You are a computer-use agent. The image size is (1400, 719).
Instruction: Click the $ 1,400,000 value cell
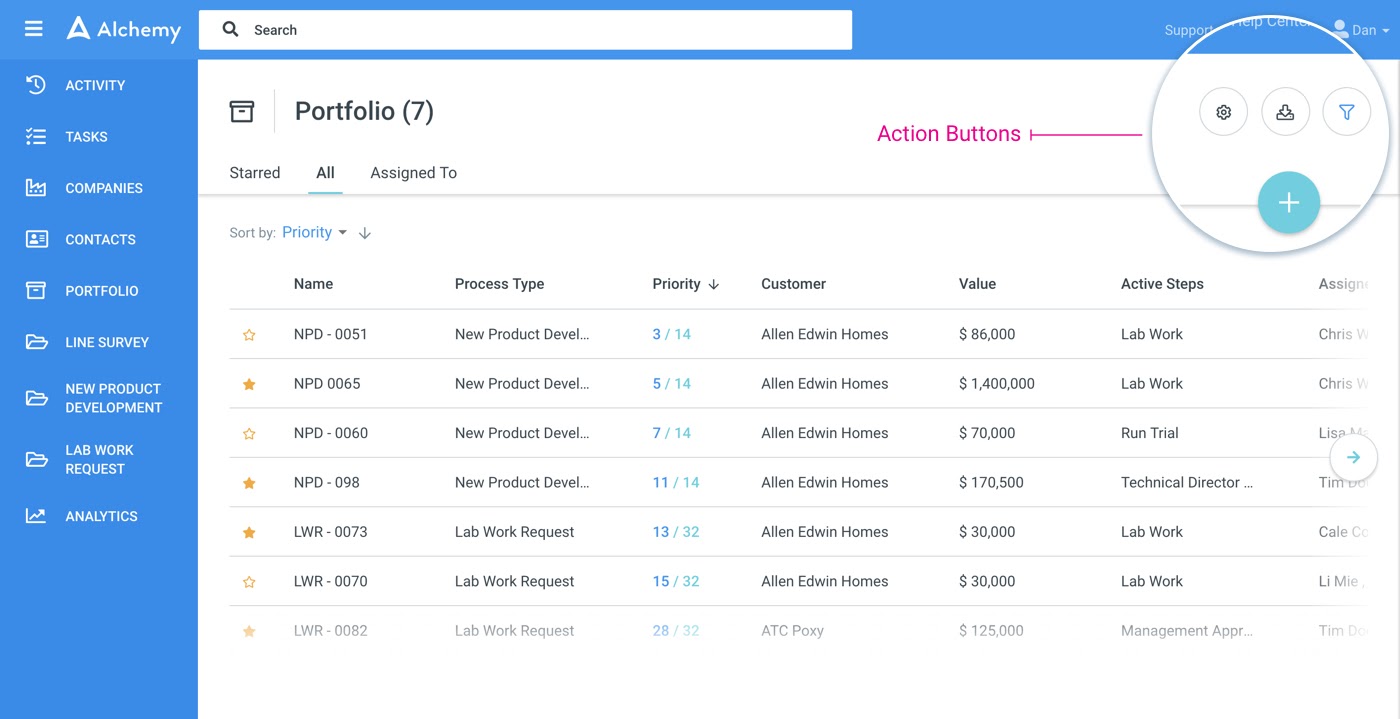996,383
